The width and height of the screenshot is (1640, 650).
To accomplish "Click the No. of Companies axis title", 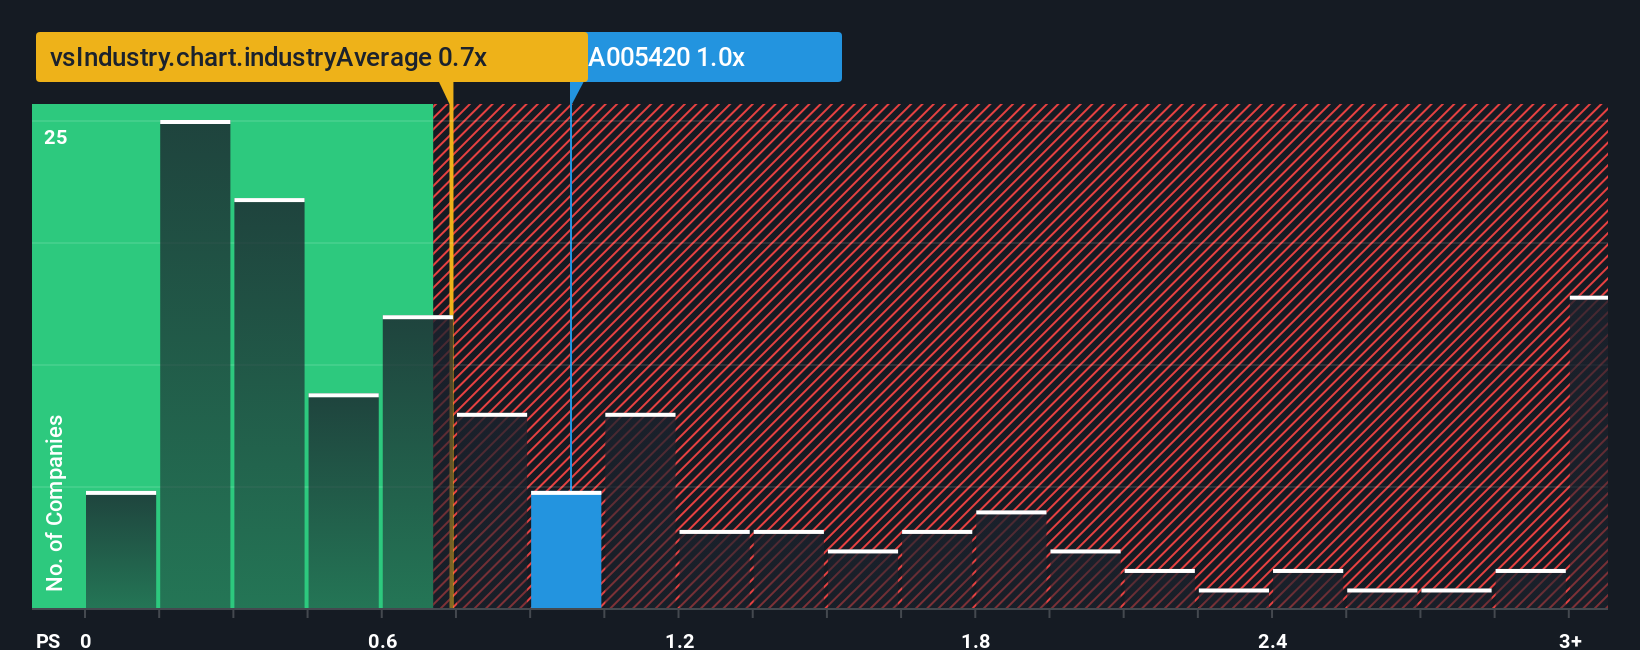I will click(55, 502).
